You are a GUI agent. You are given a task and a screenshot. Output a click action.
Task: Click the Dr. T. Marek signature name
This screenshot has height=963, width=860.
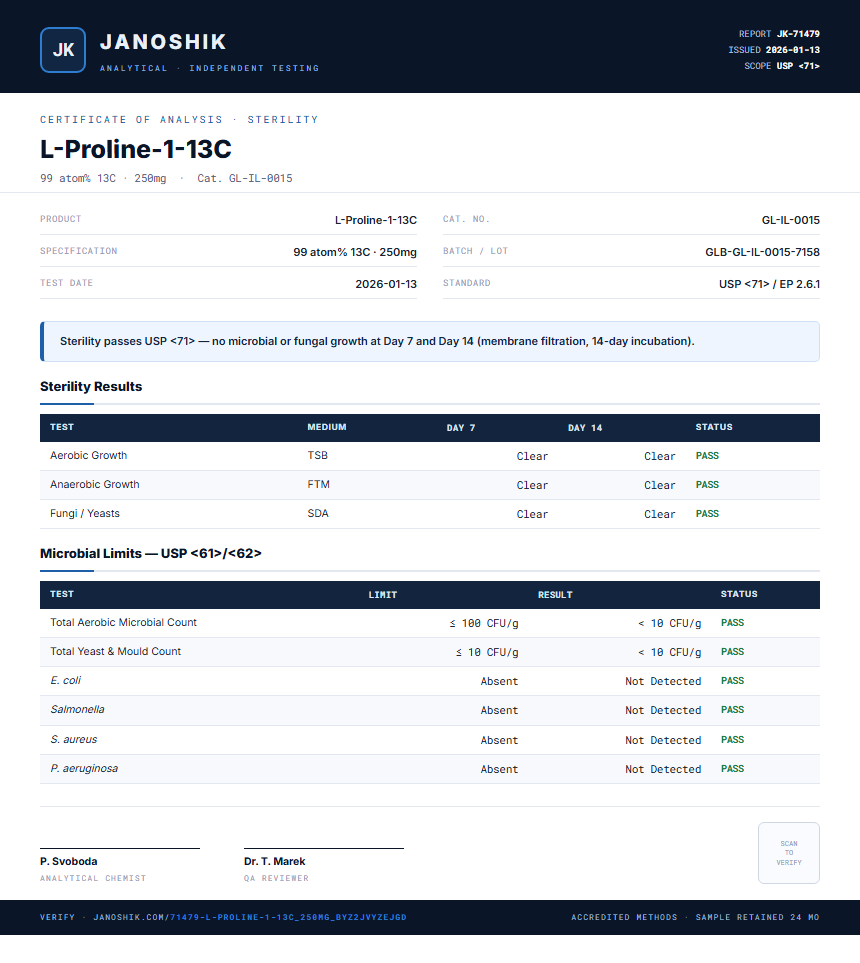275,861
